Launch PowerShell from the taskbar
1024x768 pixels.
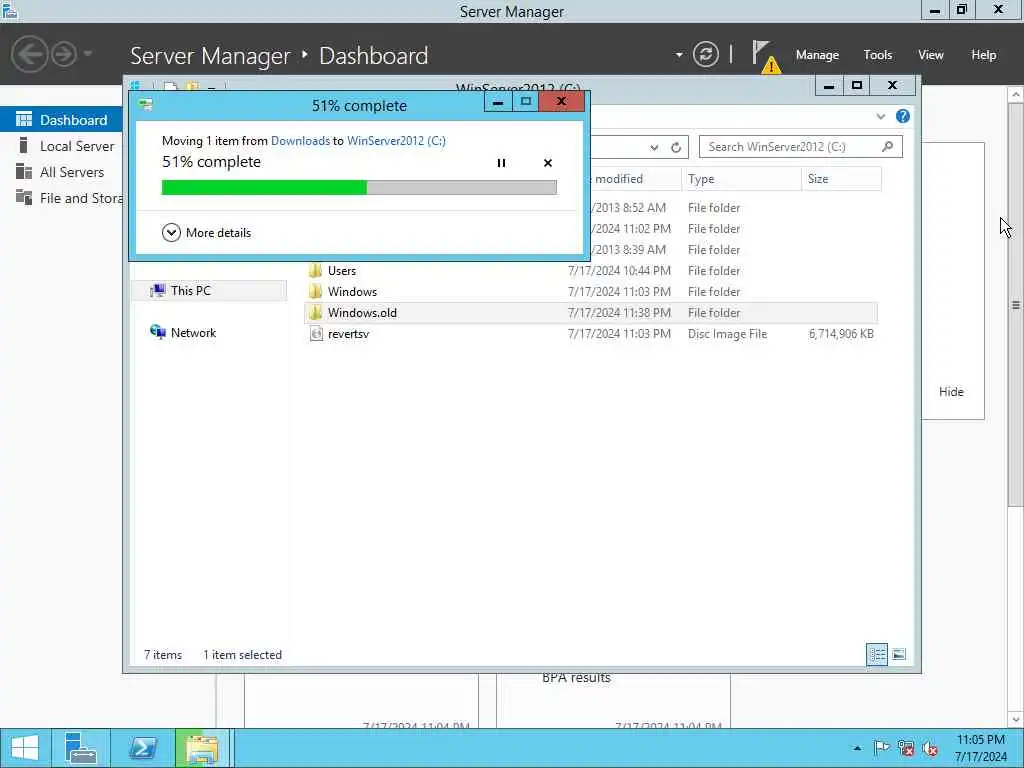[142, 748]
